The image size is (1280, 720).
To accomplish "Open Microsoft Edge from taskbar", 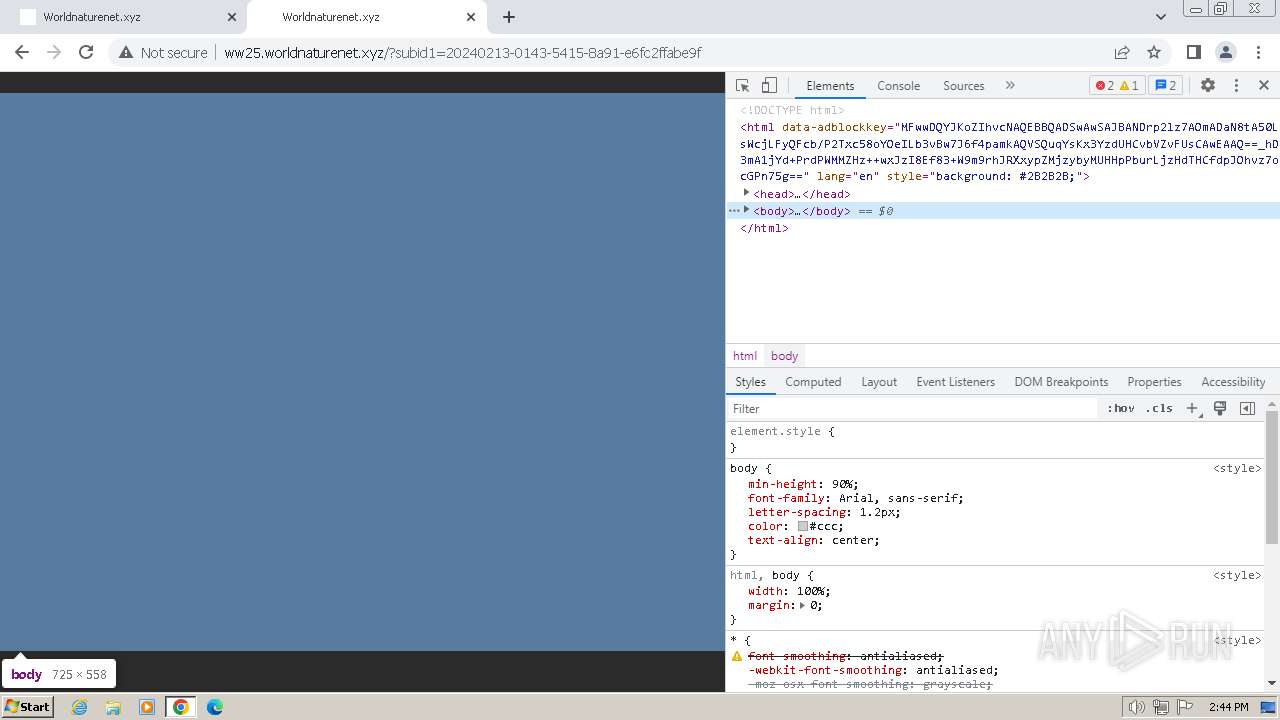I will pyautogui.click(x=215, y=707).
